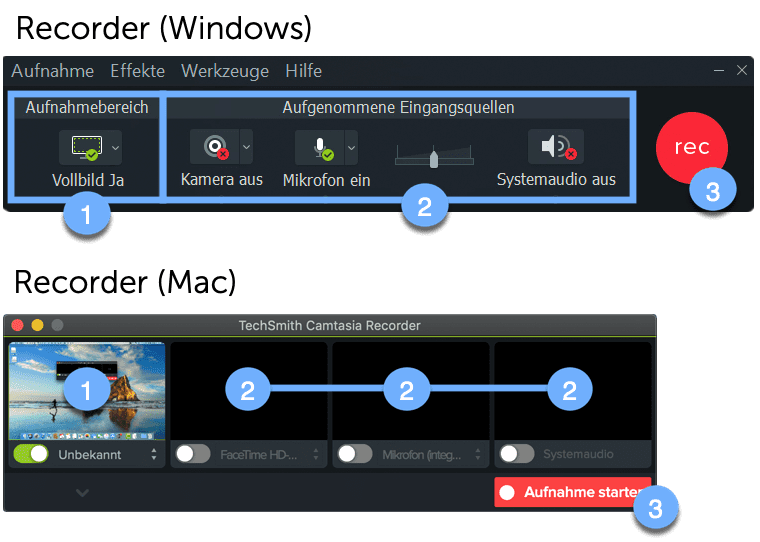Open the microphone source dropdown arrow
Viewport: 760px width, 542px height.
pos(351,147)
